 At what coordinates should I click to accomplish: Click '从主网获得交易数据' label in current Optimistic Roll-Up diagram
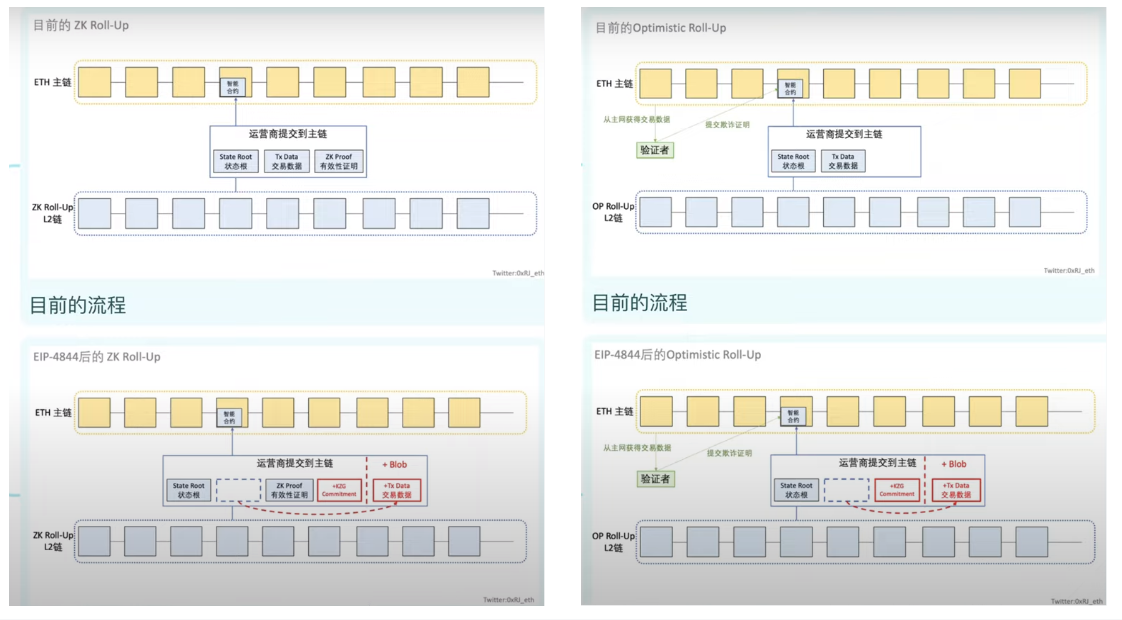(x=637, y=120)
